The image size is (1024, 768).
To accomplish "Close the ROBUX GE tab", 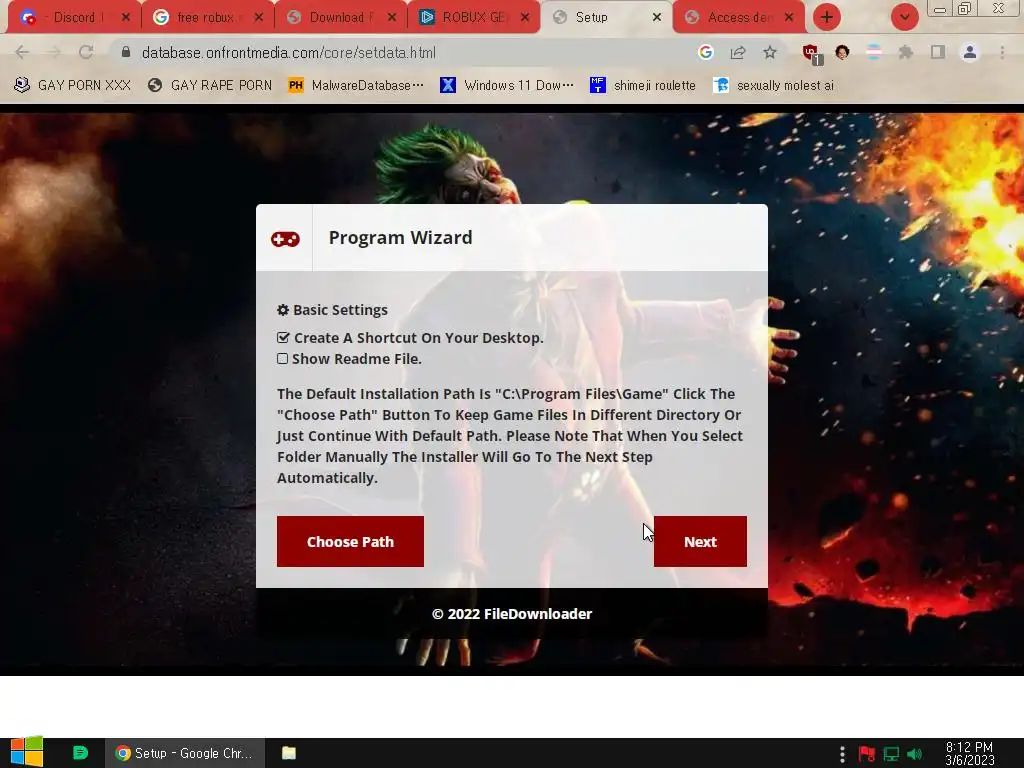I will [525, 18].
